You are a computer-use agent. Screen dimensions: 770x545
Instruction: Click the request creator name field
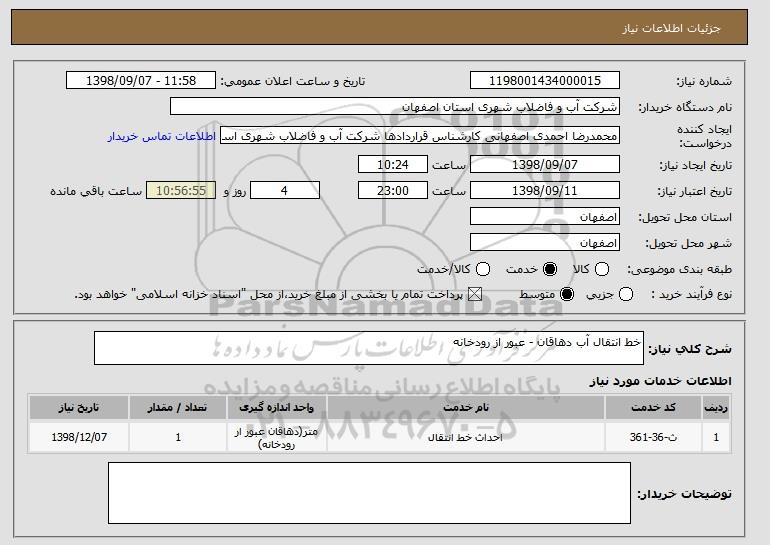(420, 136)
